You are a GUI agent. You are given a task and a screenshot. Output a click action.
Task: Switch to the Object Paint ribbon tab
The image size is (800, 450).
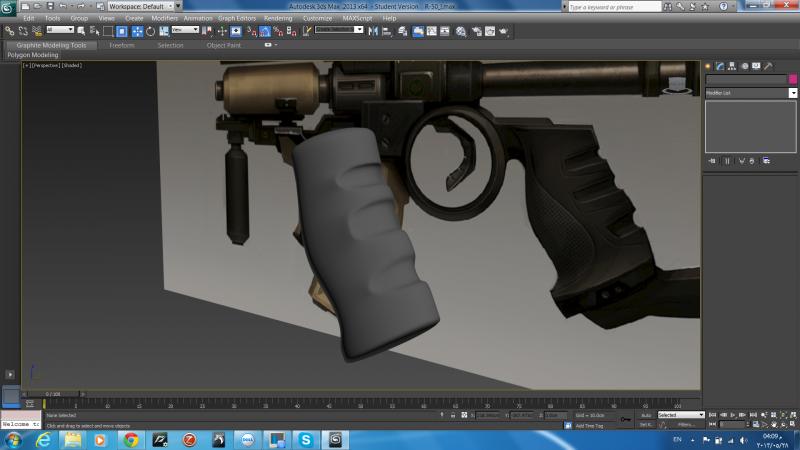(223, 45)
